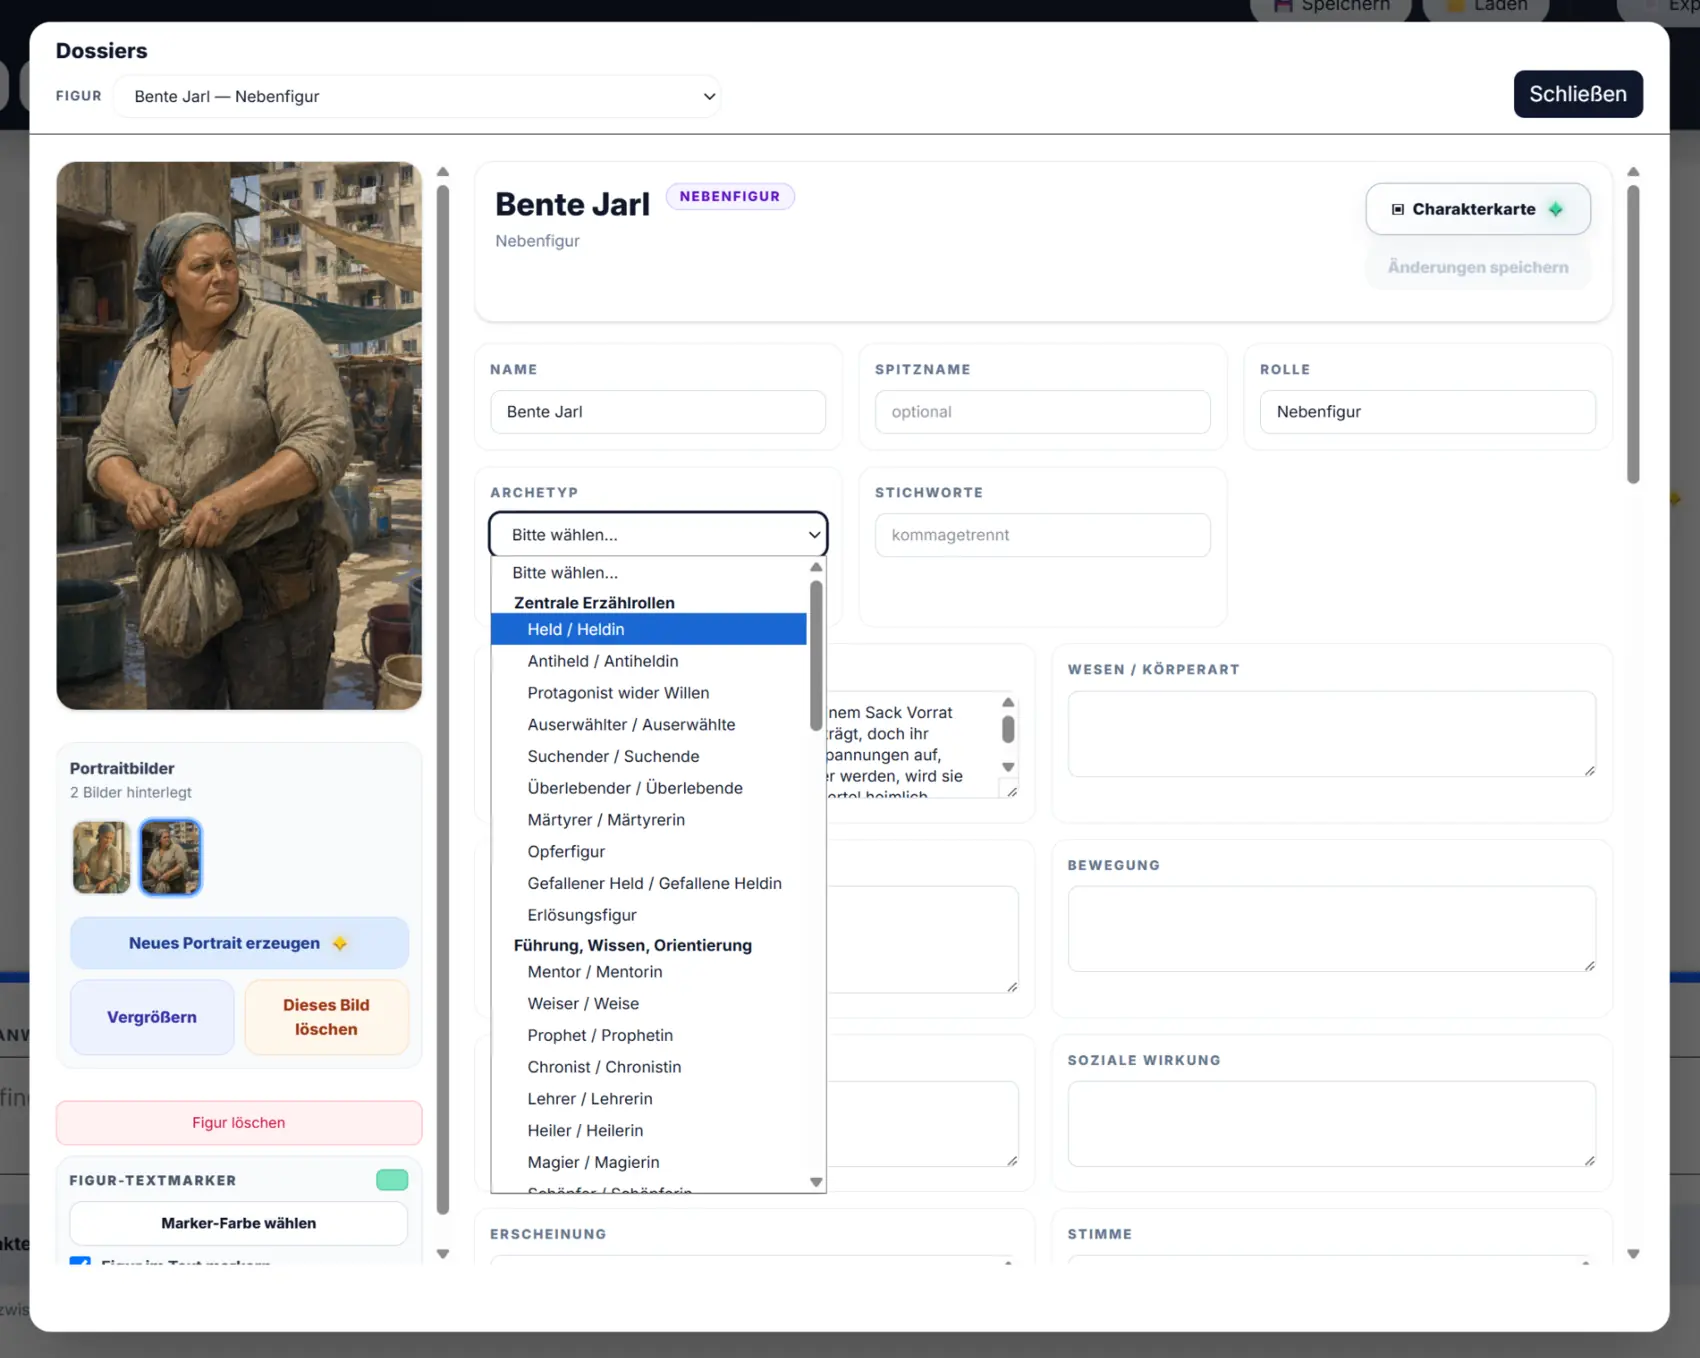Select Mentor / Mentorin option
This screenshot has height=1358, width=1700.
[x=649, y=972]
